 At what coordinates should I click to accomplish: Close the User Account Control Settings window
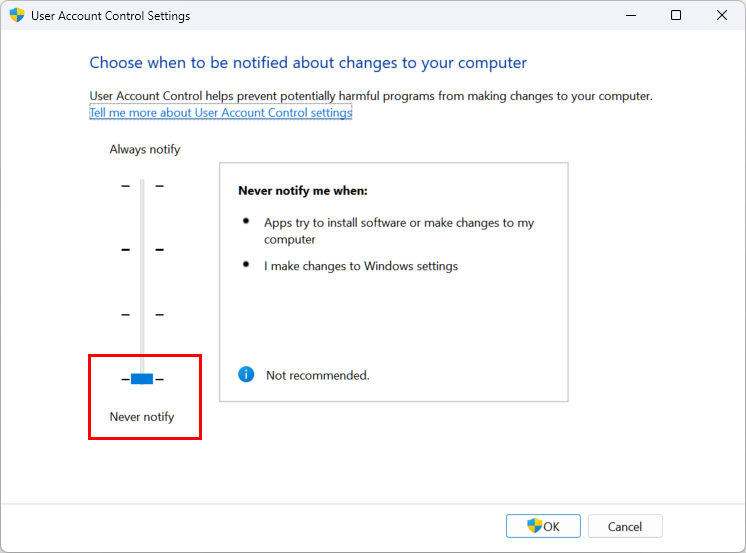click(x=722, y=16)
